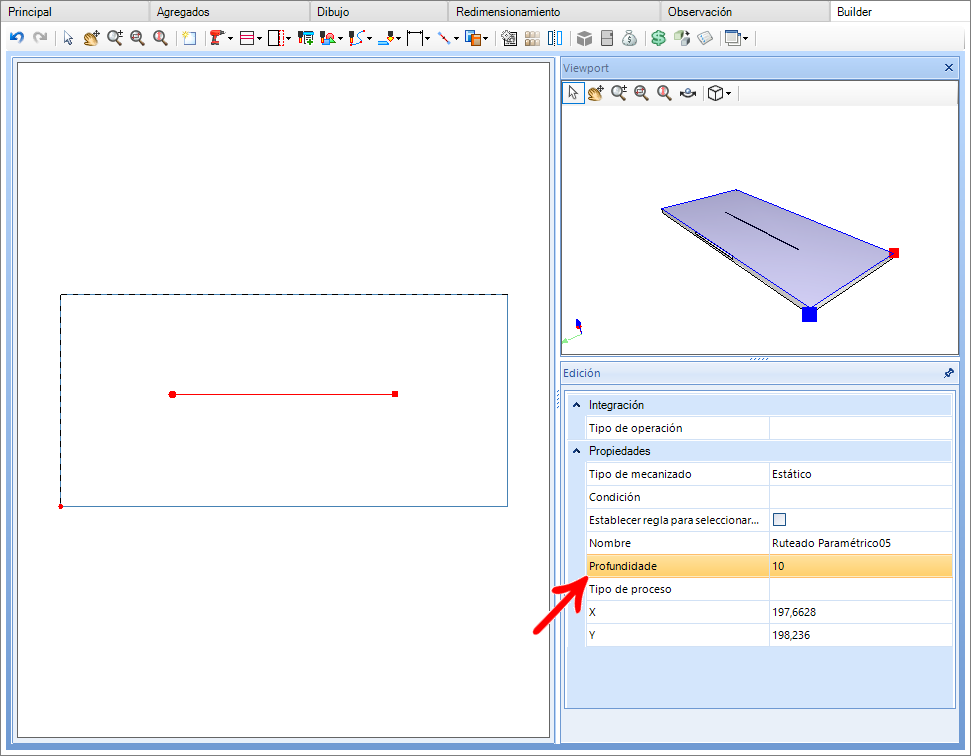
Task: Click the zoom extents magnifier in the main toolbar
Action: pos(160,38)
